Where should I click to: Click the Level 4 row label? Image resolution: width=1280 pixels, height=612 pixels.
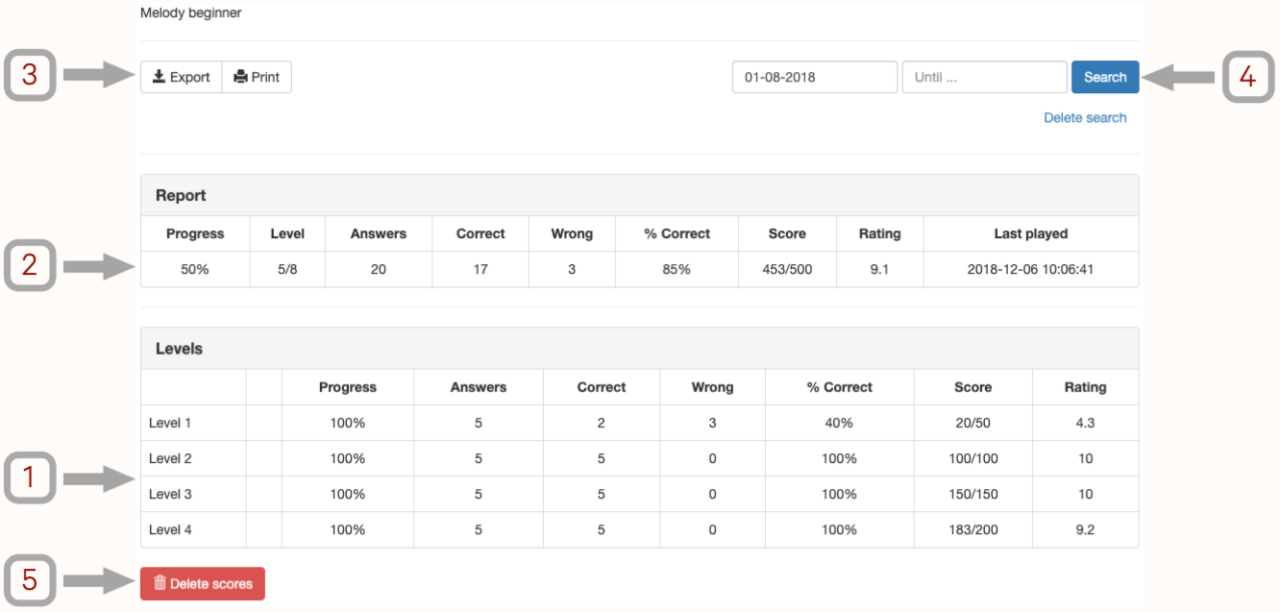pos(170,530)
